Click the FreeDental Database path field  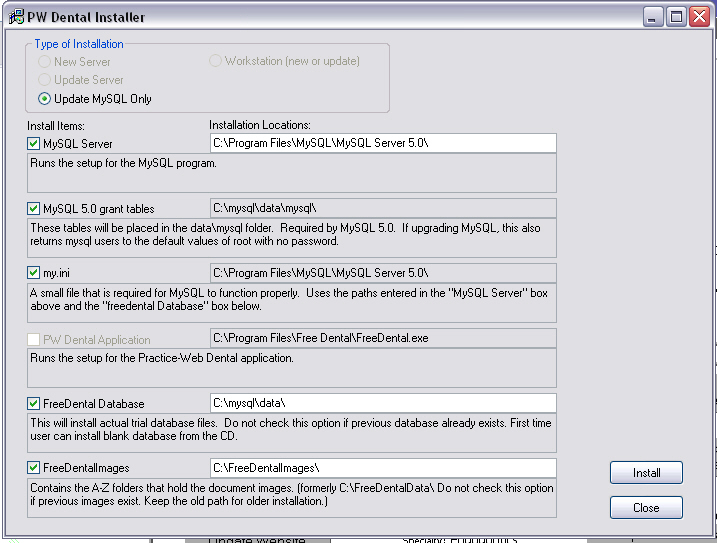(x=382, y=403)
